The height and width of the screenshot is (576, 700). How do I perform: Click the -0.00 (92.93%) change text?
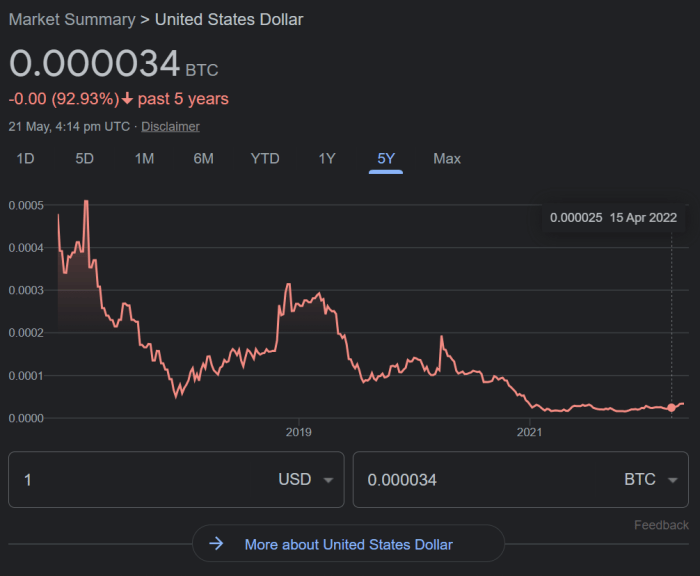(x=64, y=99)
